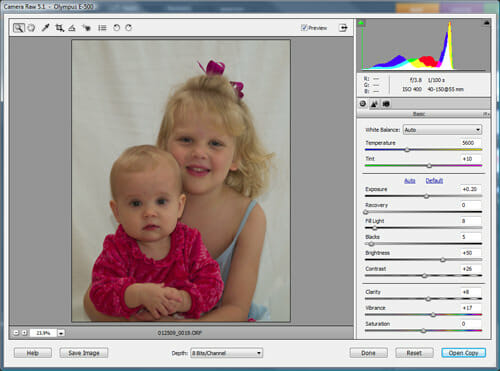Select the Hand tool
Viewport: 500px width, 371px height.
pyautogui.click(x=31, y=28)
